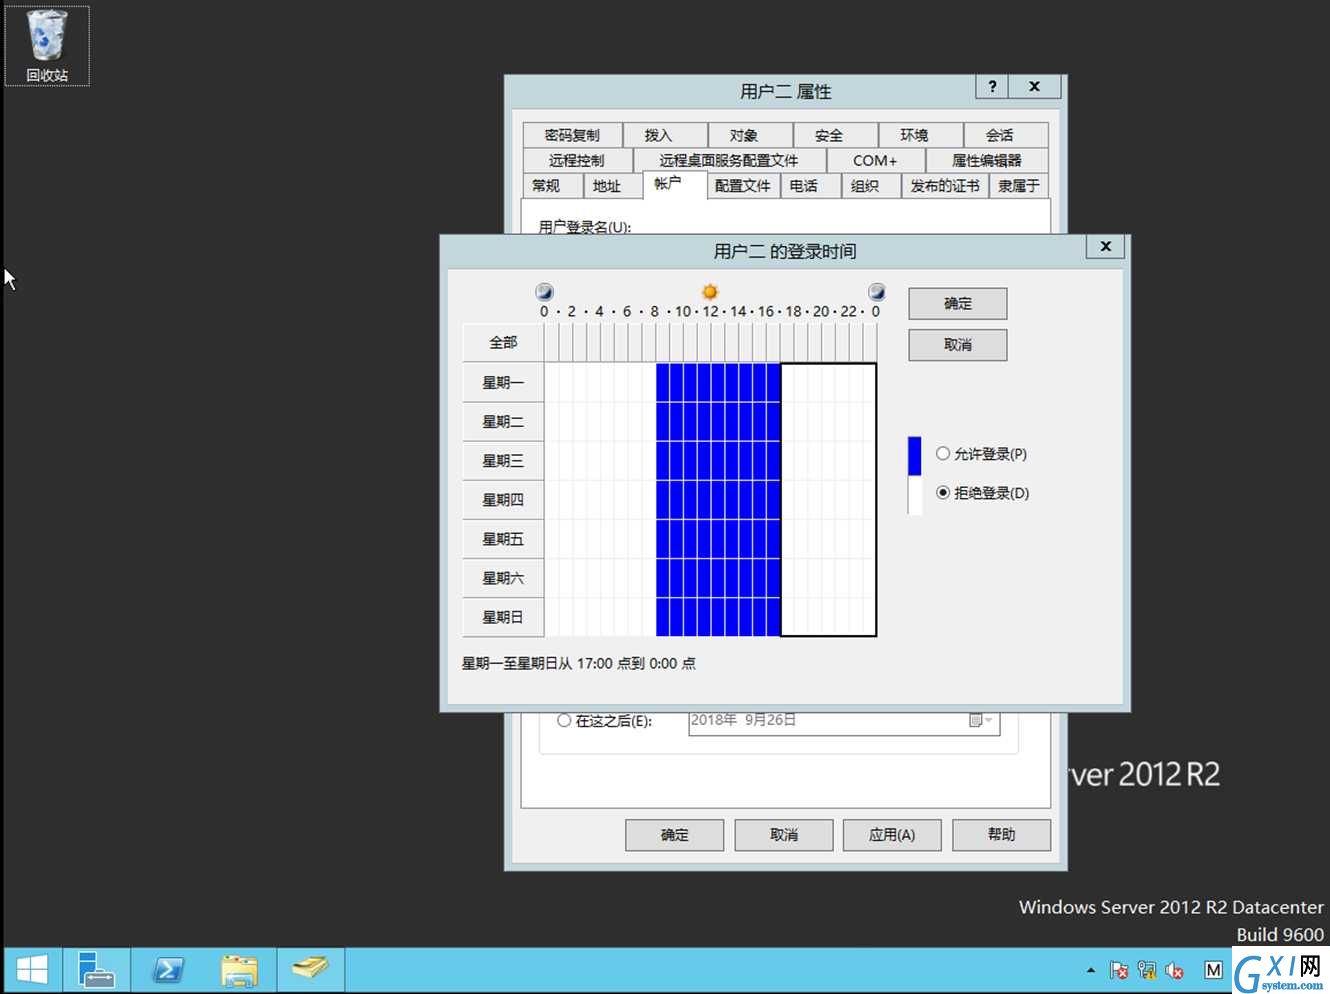Viewport: 1330px width, 994px height.
Task: Click the white denied-logon color swatch
Action: 915,495
